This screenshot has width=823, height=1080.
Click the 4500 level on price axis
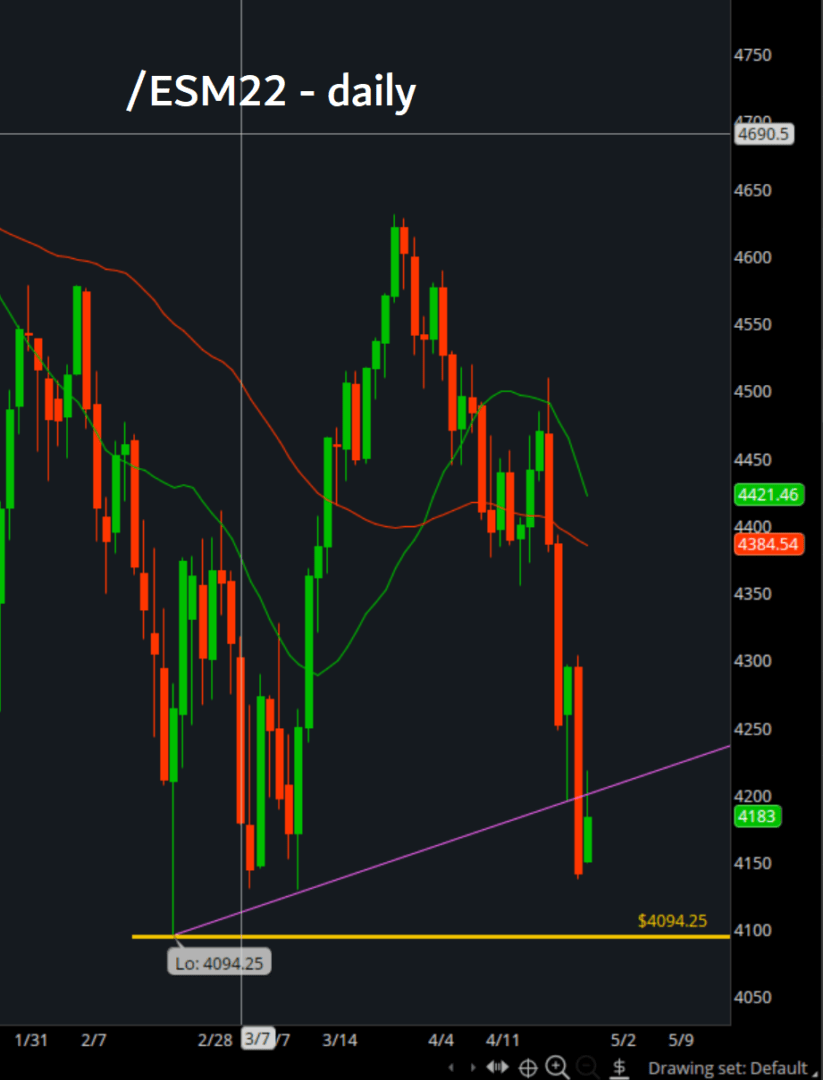pos(752,392)
